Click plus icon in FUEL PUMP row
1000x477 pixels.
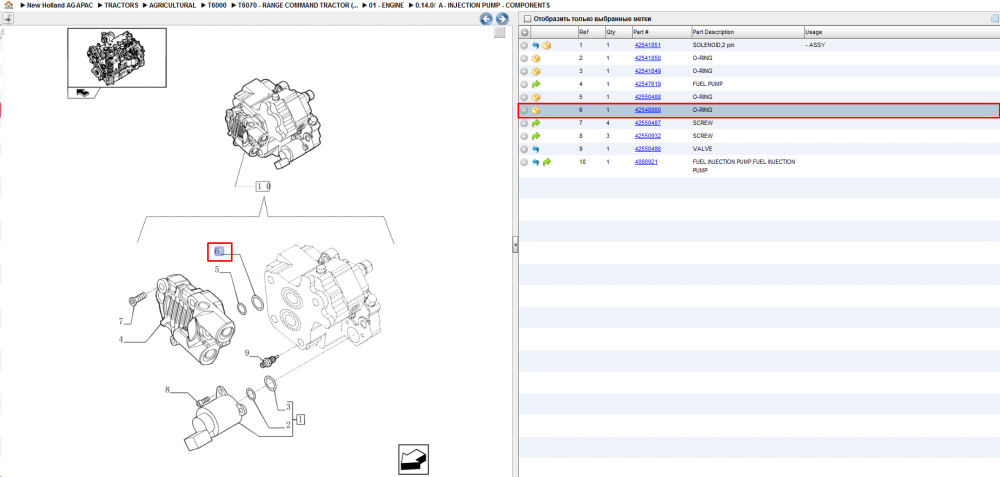(524, 84)
